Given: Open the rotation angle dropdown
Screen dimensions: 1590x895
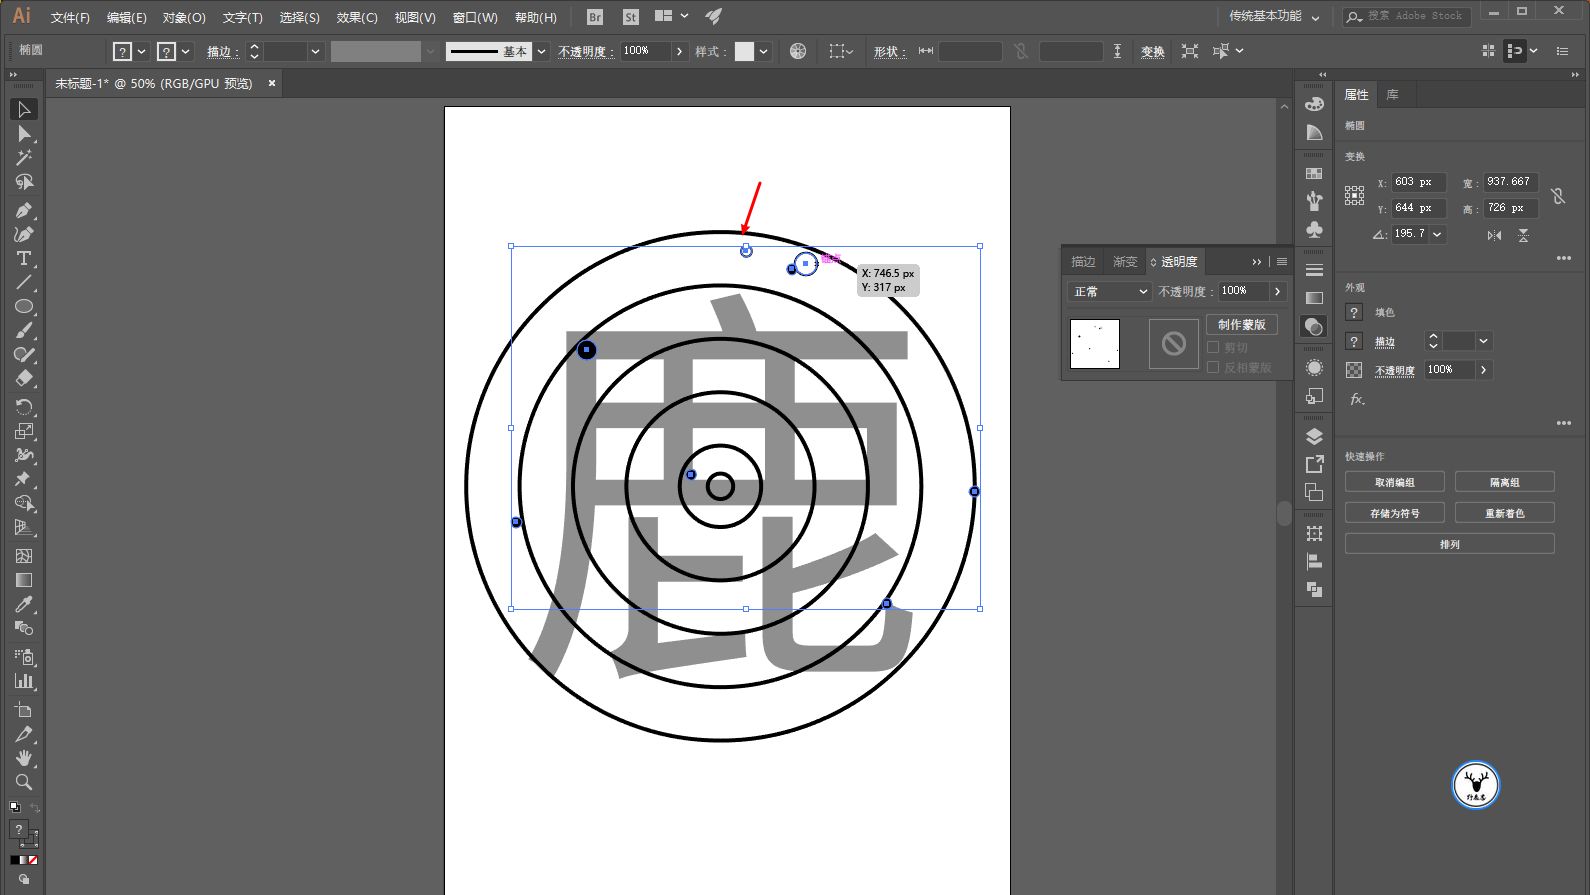Looking at the screenshot, I should pyautogui.click(x=1437, y=235).
